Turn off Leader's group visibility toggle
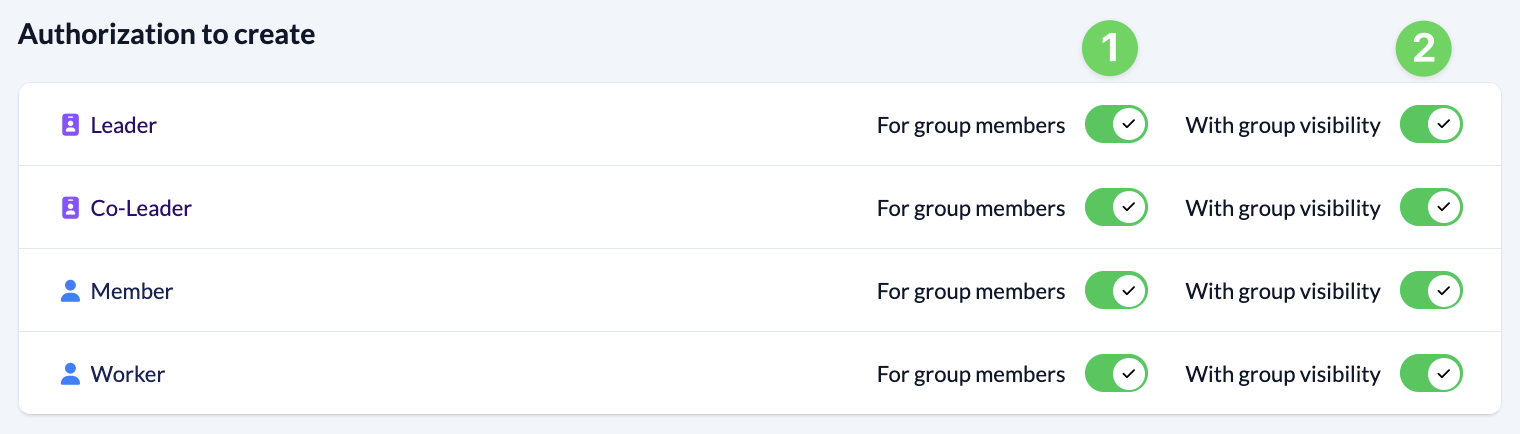Image resolution: width=1520 pixels, height=434 pixels. (1430, 125)
